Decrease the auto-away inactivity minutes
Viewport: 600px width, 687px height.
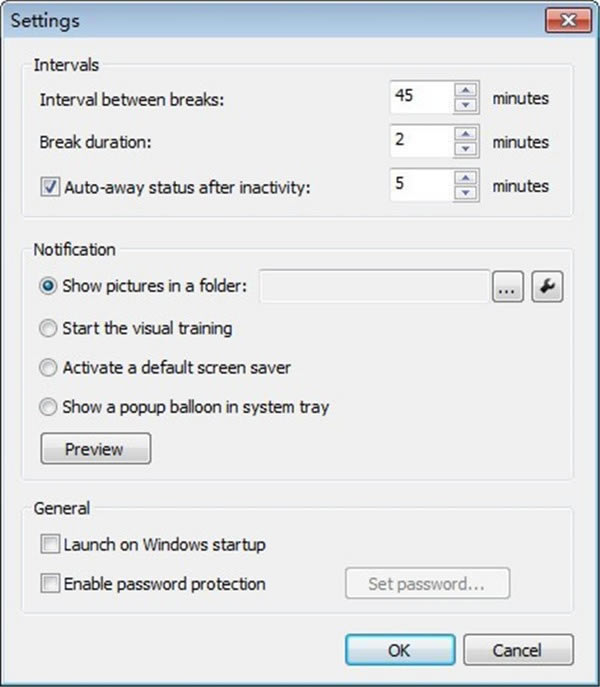466,192
